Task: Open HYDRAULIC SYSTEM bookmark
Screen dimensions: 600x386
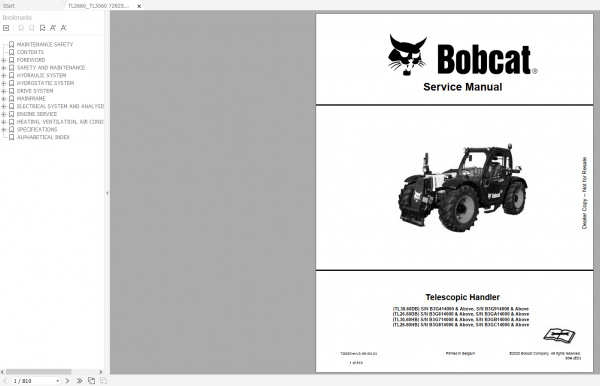Action: tap(41, 75)
